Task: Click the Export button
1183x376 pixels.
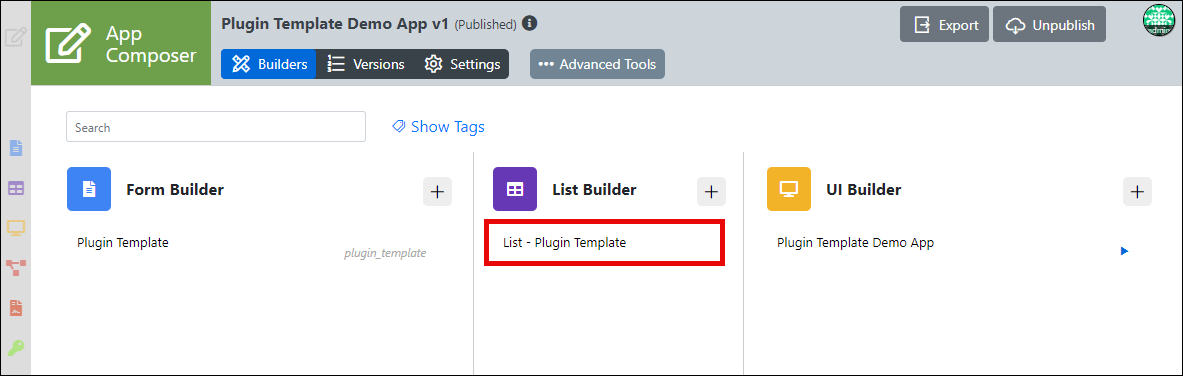Action: [945, 25]
